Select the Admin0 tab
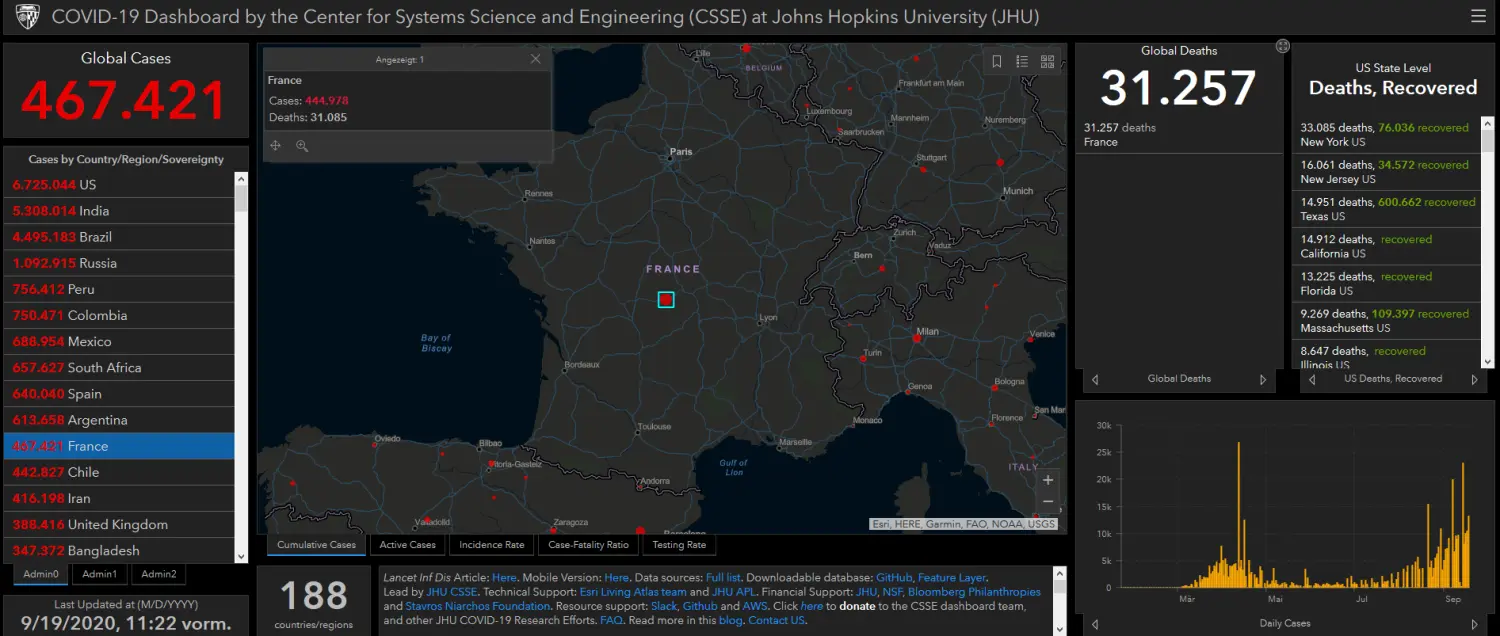 coord(41,574)
